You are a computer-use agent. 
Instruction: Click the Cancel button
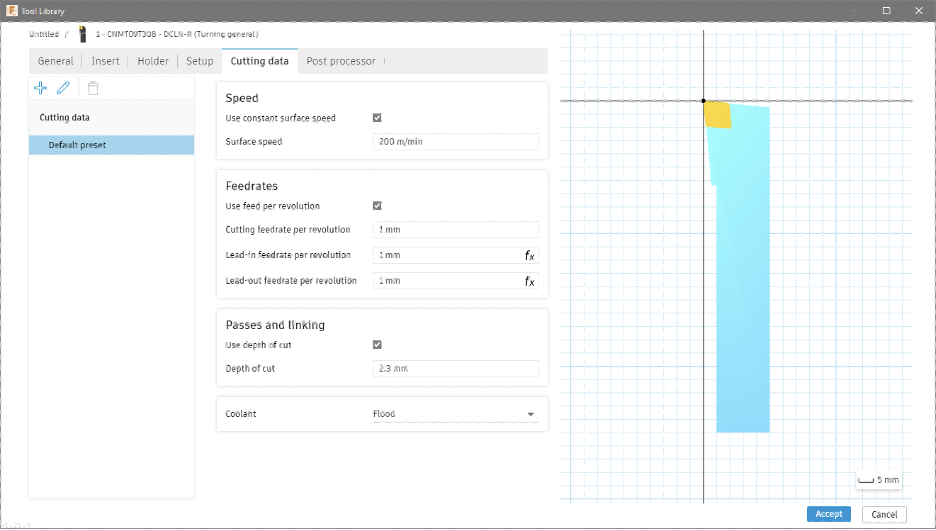[x=883, y=514]
